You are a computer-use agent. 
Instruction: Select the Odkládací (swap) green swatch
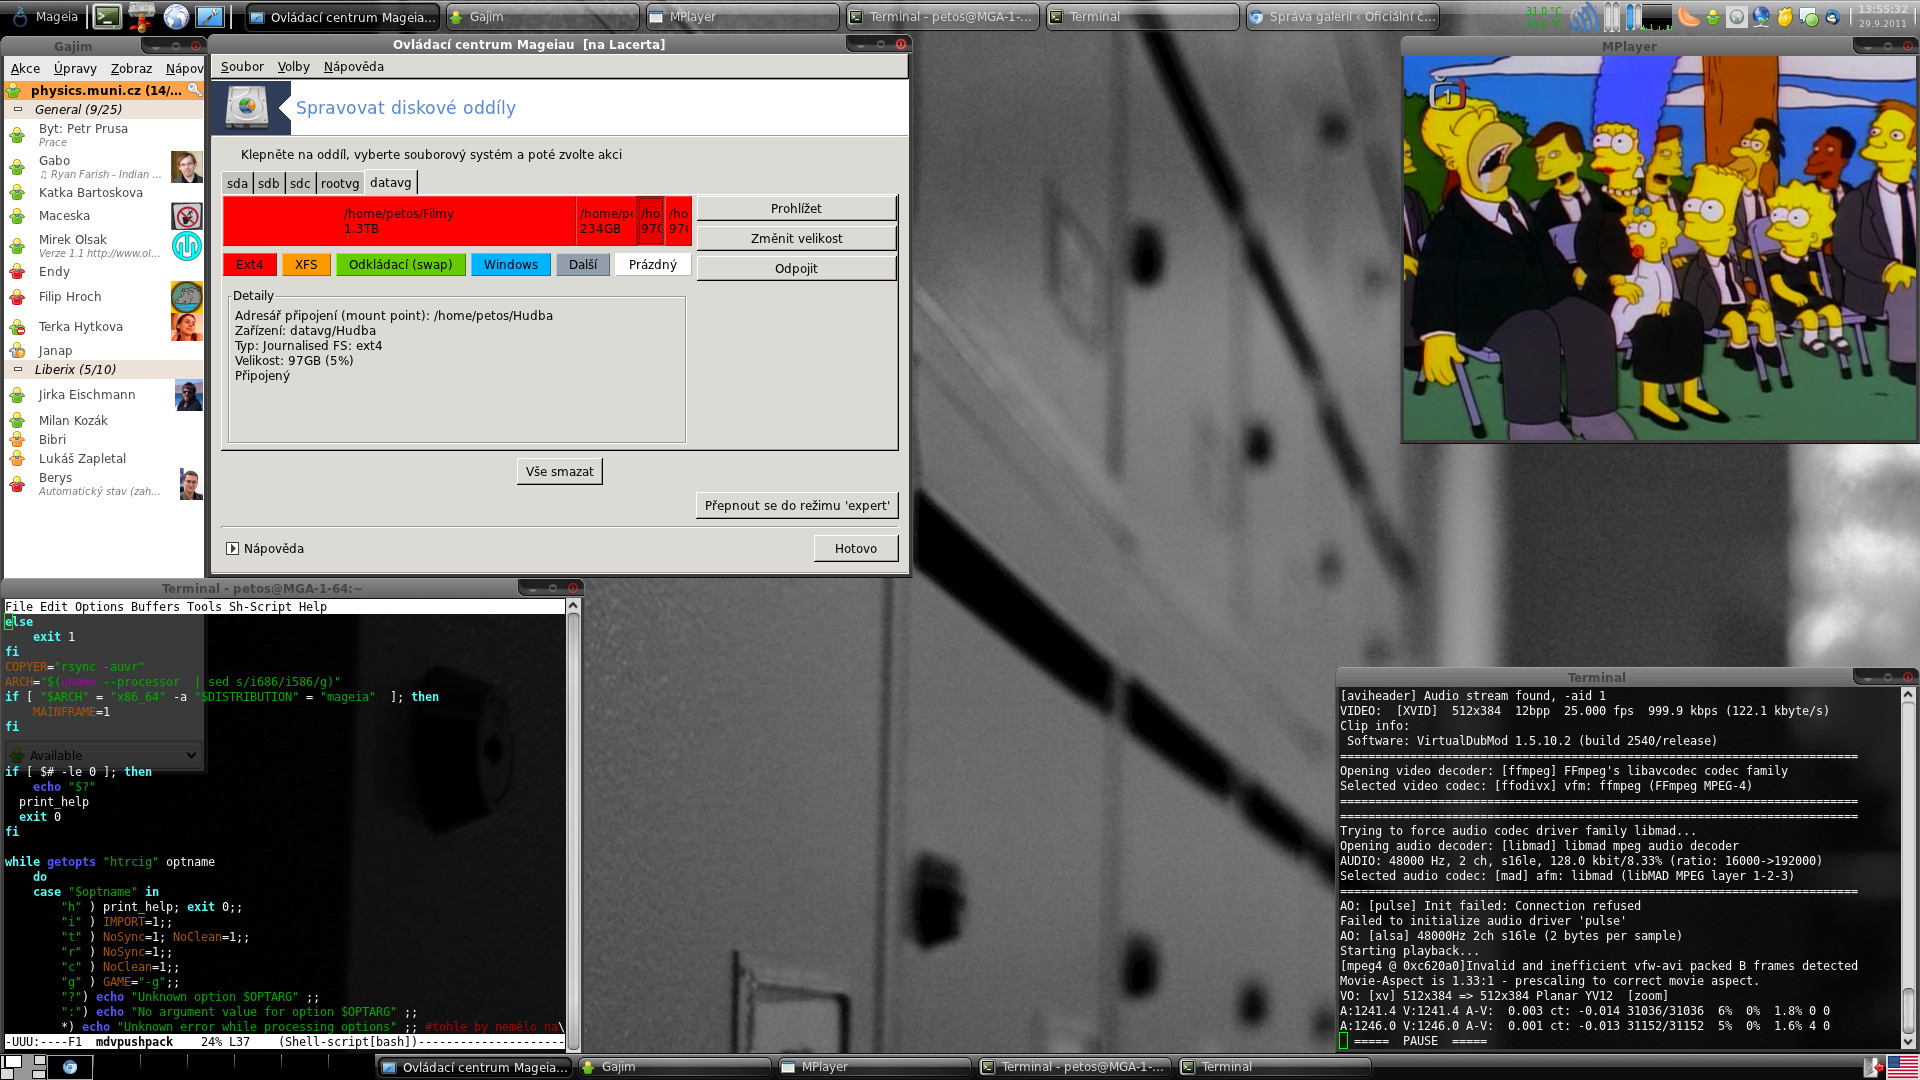coord(400,264)
